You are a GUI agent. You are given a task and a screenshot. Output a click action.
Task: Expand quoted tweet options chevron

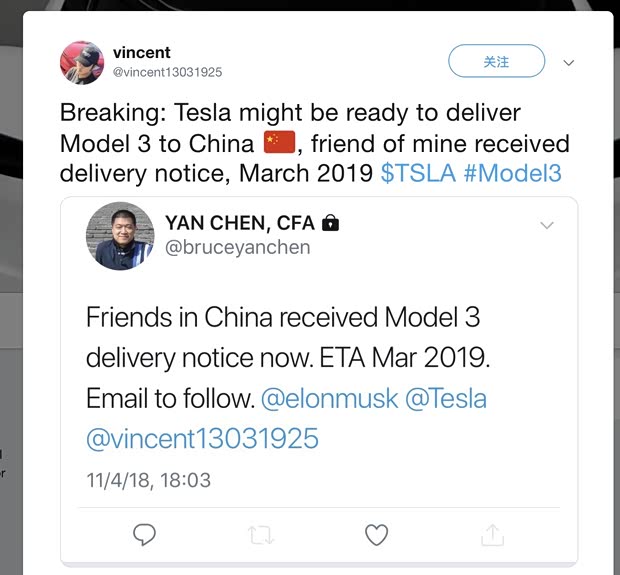(x=547, y=225)
